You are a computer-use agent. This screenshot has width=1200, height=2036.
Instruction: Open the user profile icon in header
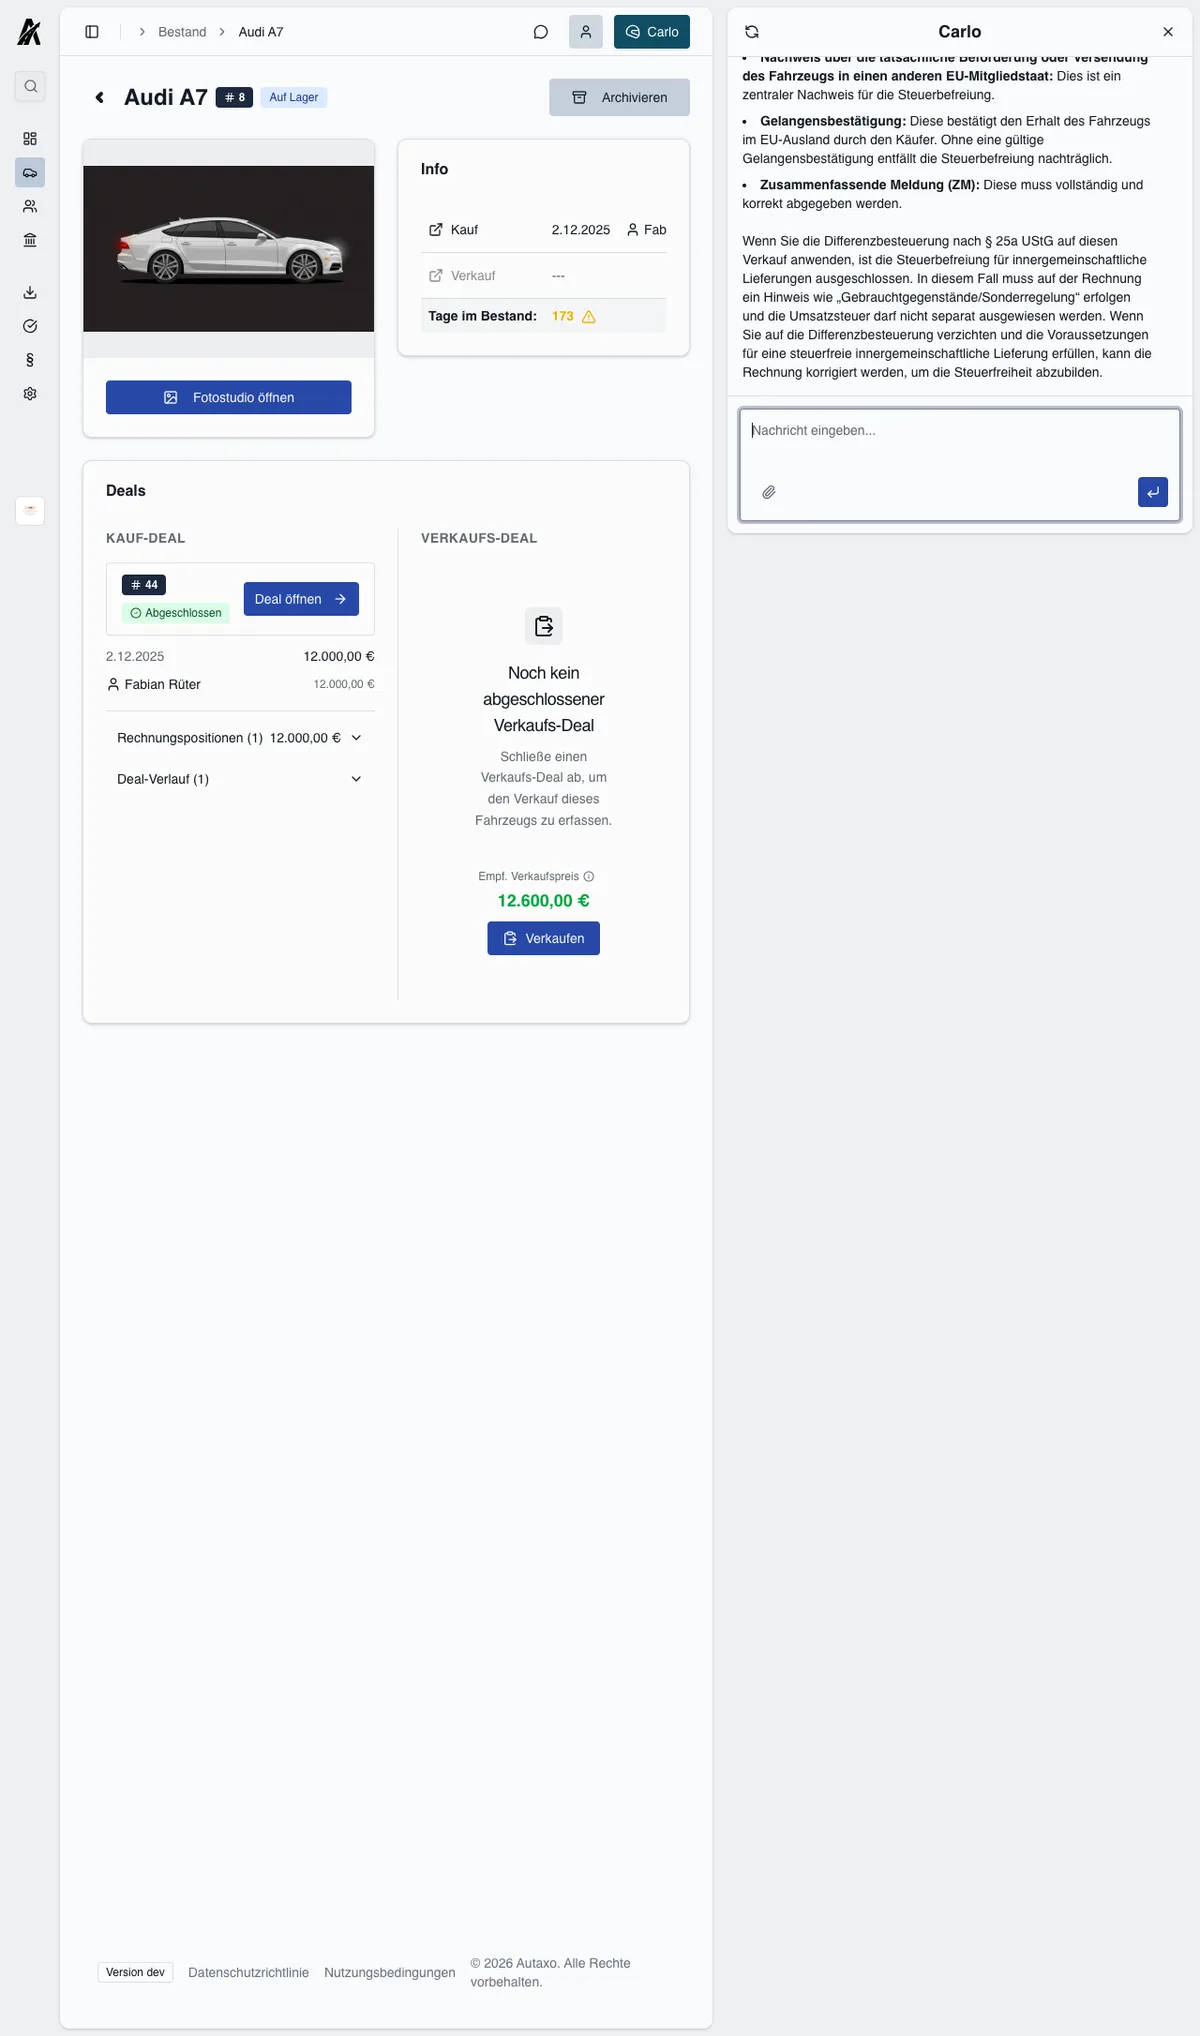click(586, 32)
